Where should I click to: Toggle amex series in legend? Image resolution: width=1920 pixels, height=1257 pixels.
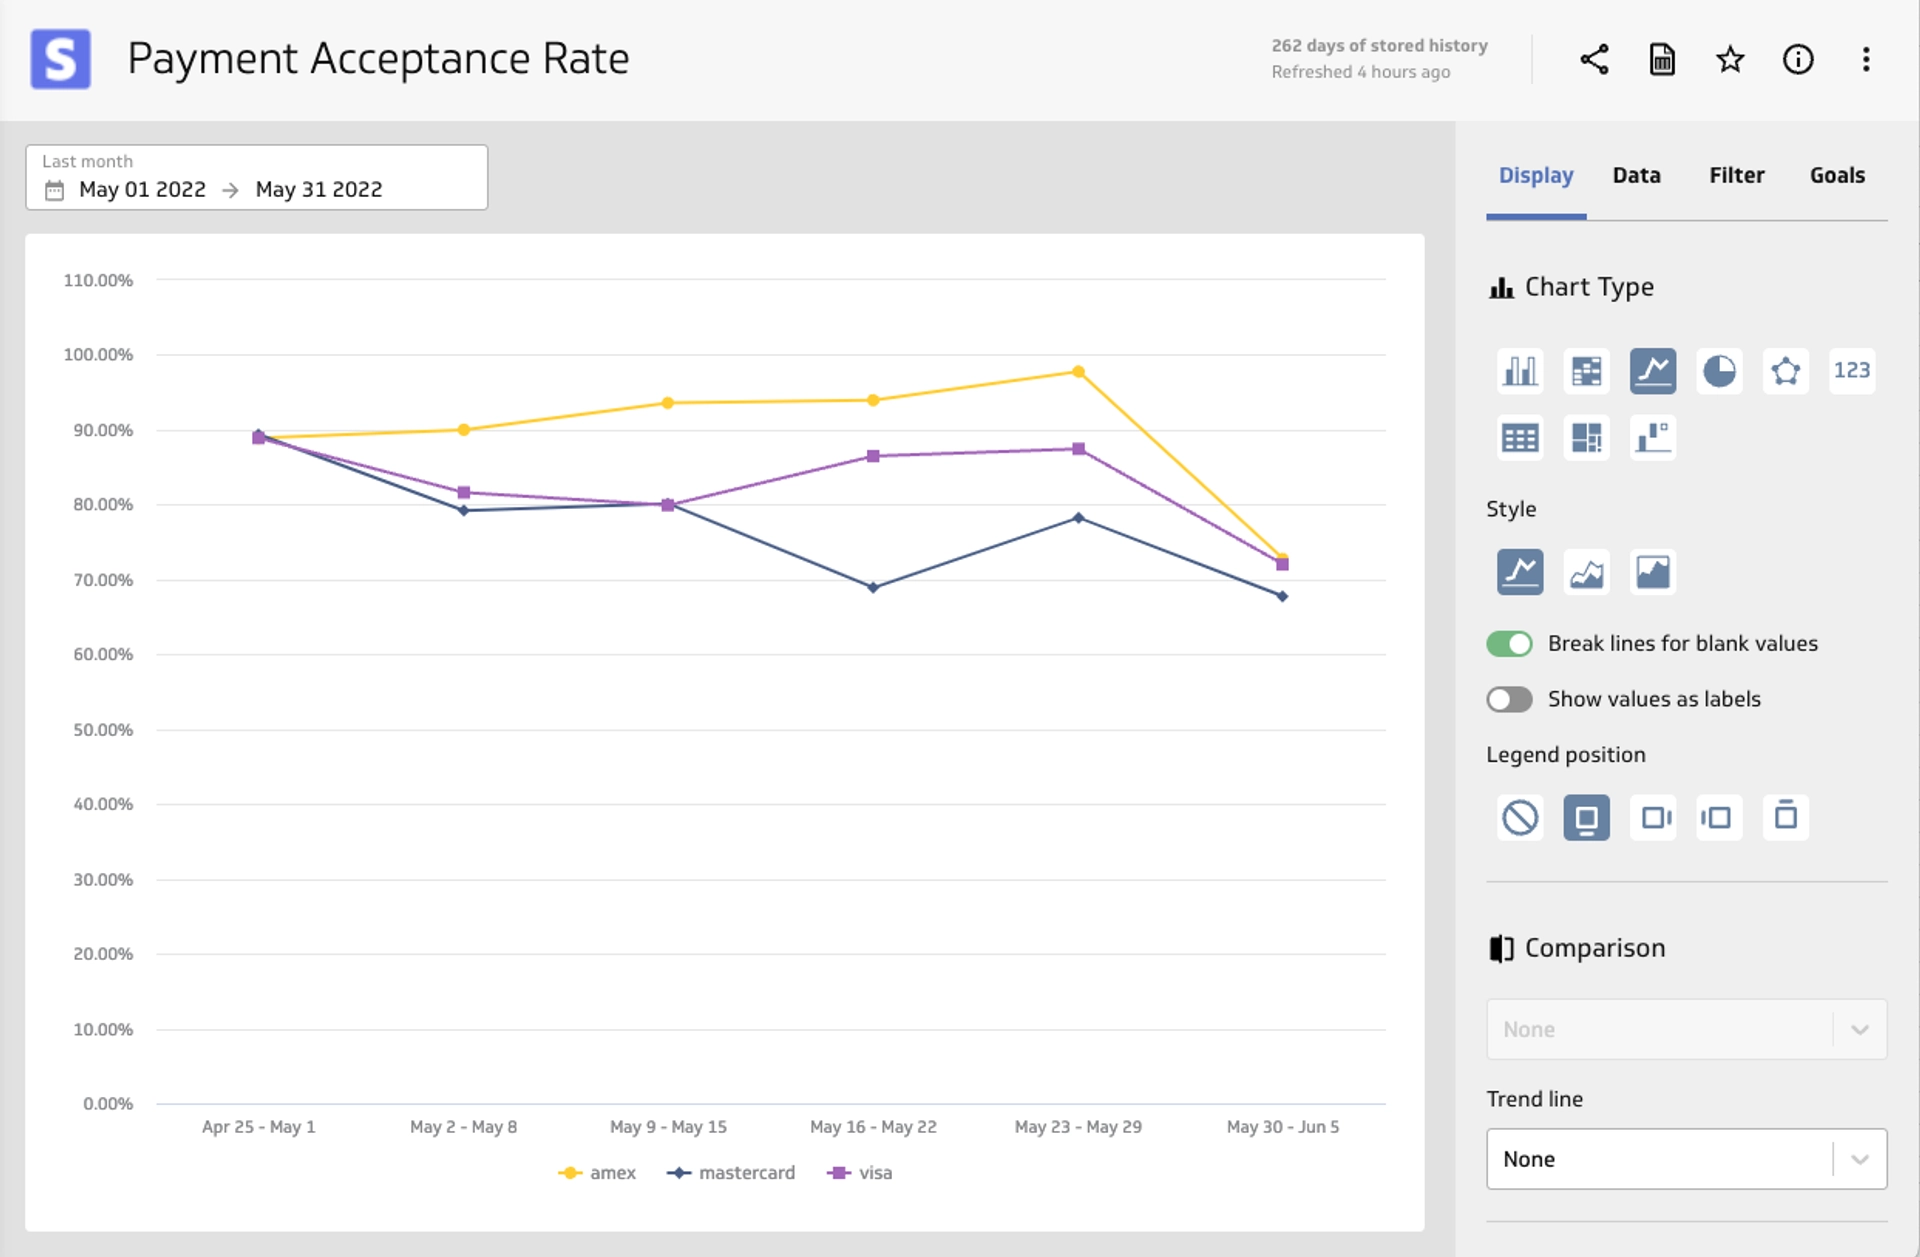(597, 1173)
